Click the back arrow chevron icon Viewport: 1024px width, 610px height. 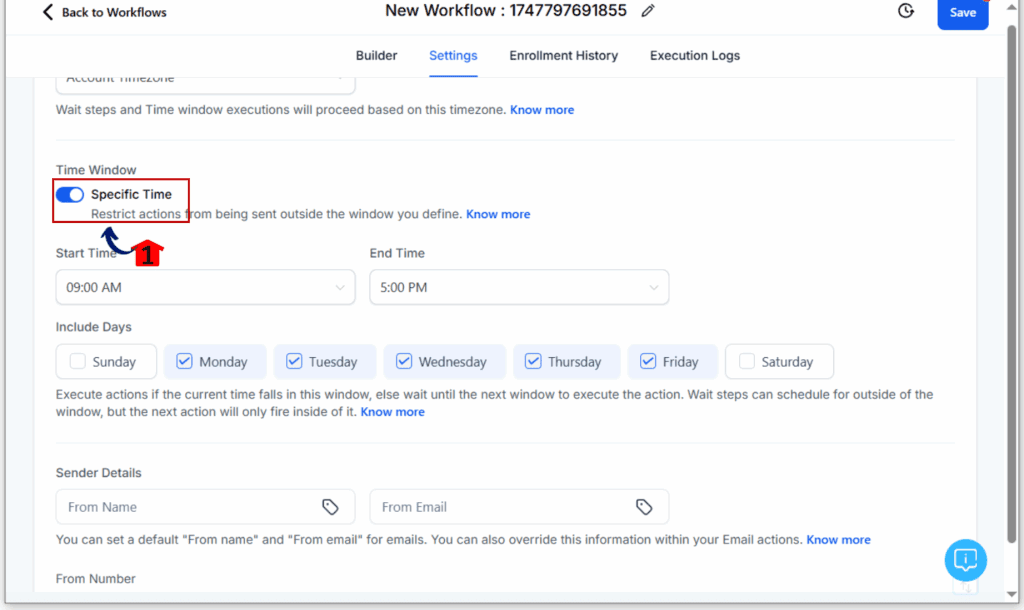[x=48, y=12]
